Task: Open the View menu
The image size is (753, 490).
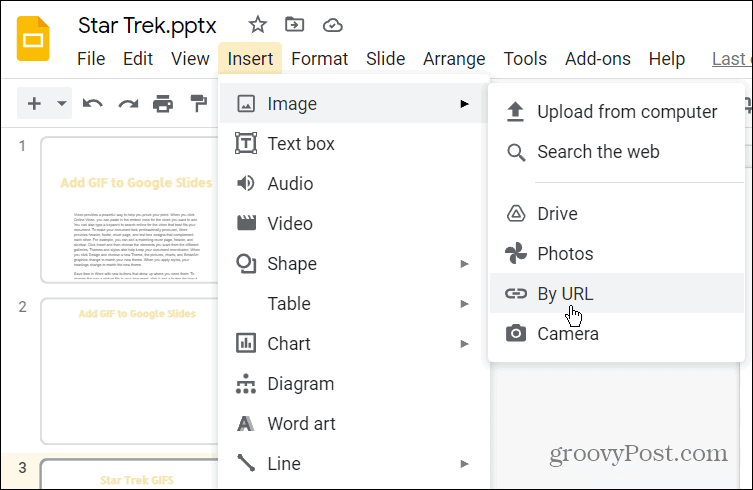Action: tap(190, 59)
